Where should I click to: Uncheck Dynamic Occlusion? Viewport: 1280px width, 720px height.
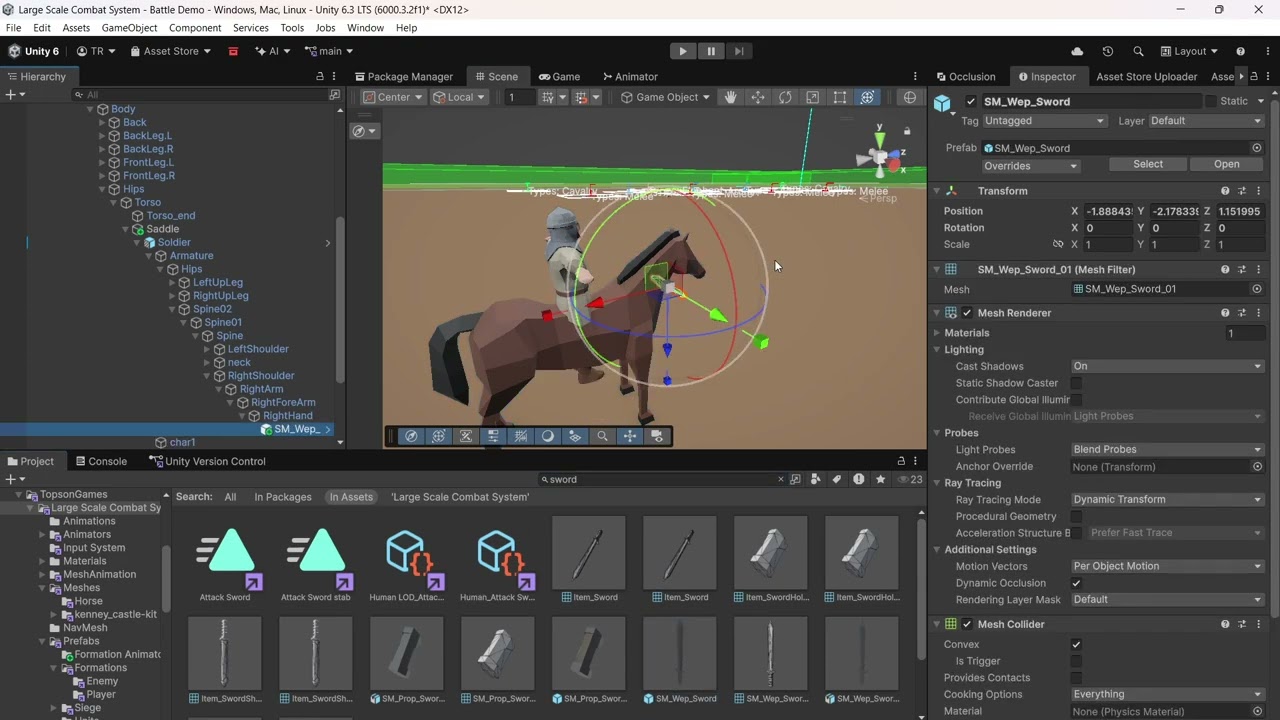pos(1076,583)
